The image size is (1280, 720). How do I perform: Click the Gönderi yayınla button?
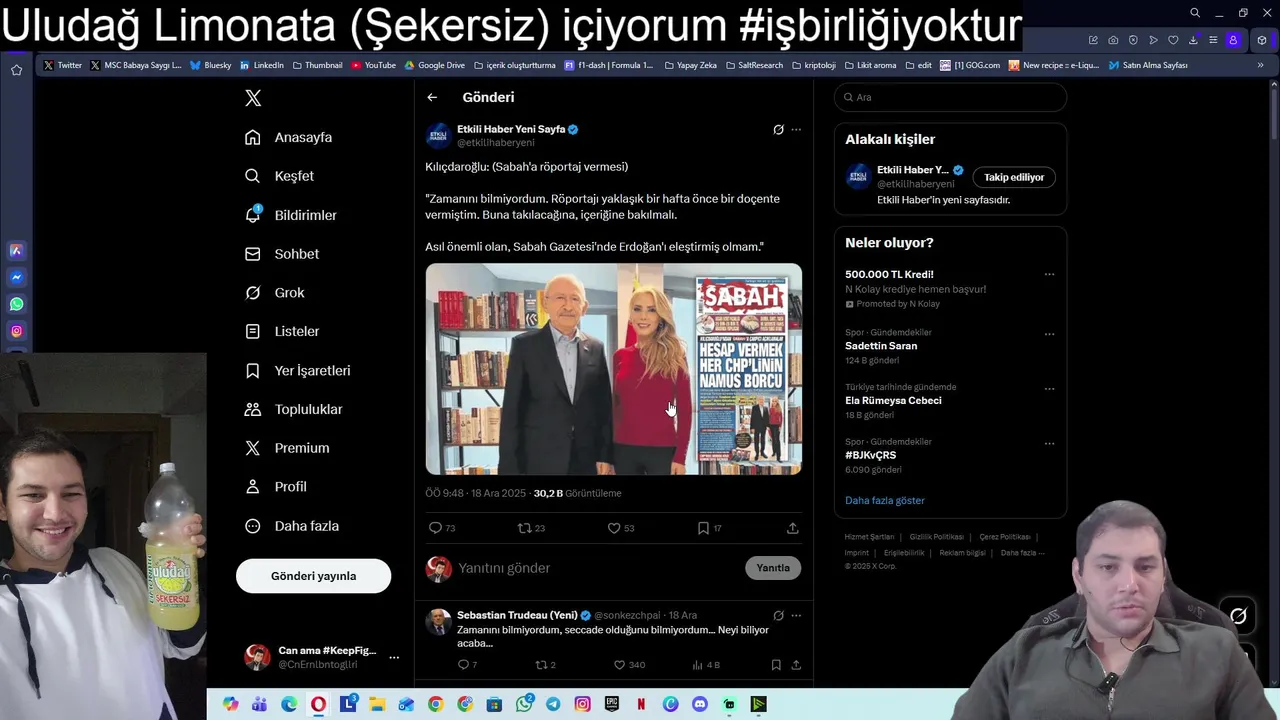(313, 576)
